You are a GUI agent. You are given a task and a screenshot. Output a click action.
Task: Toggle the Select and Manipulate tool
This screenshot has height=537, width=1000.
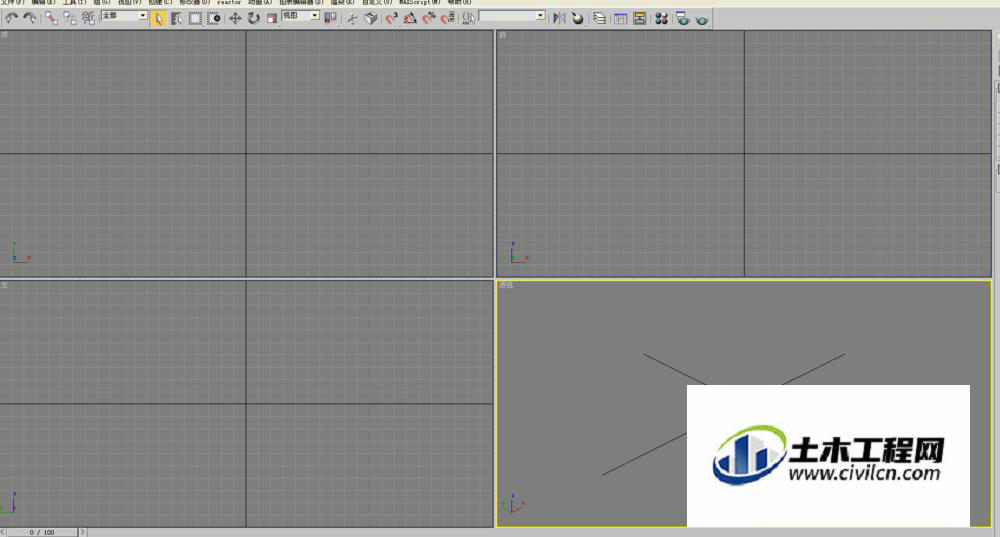352,18
